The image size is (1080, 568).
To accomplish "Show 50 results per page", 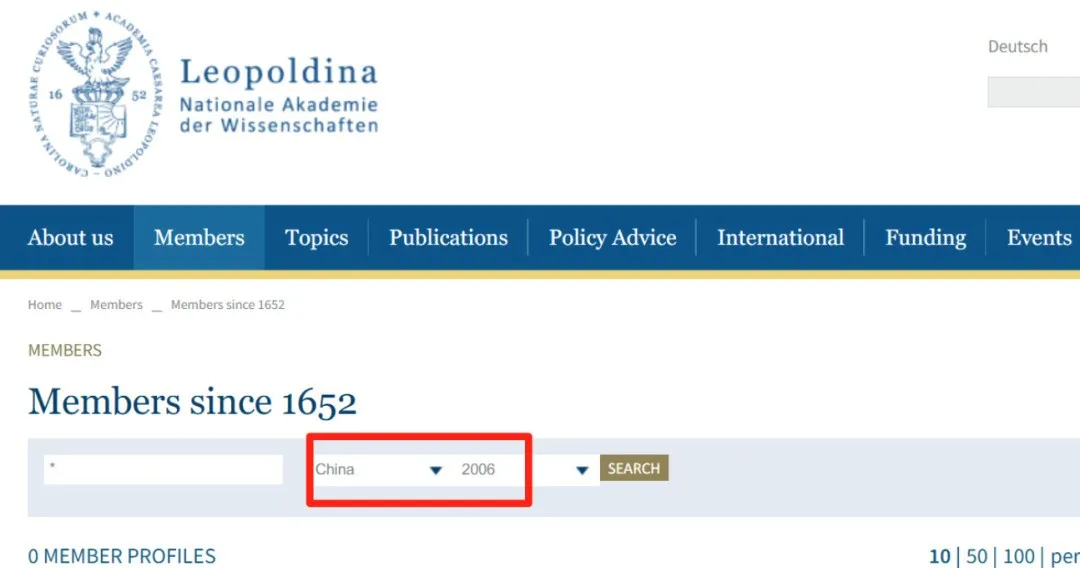I will pos(976,556).
